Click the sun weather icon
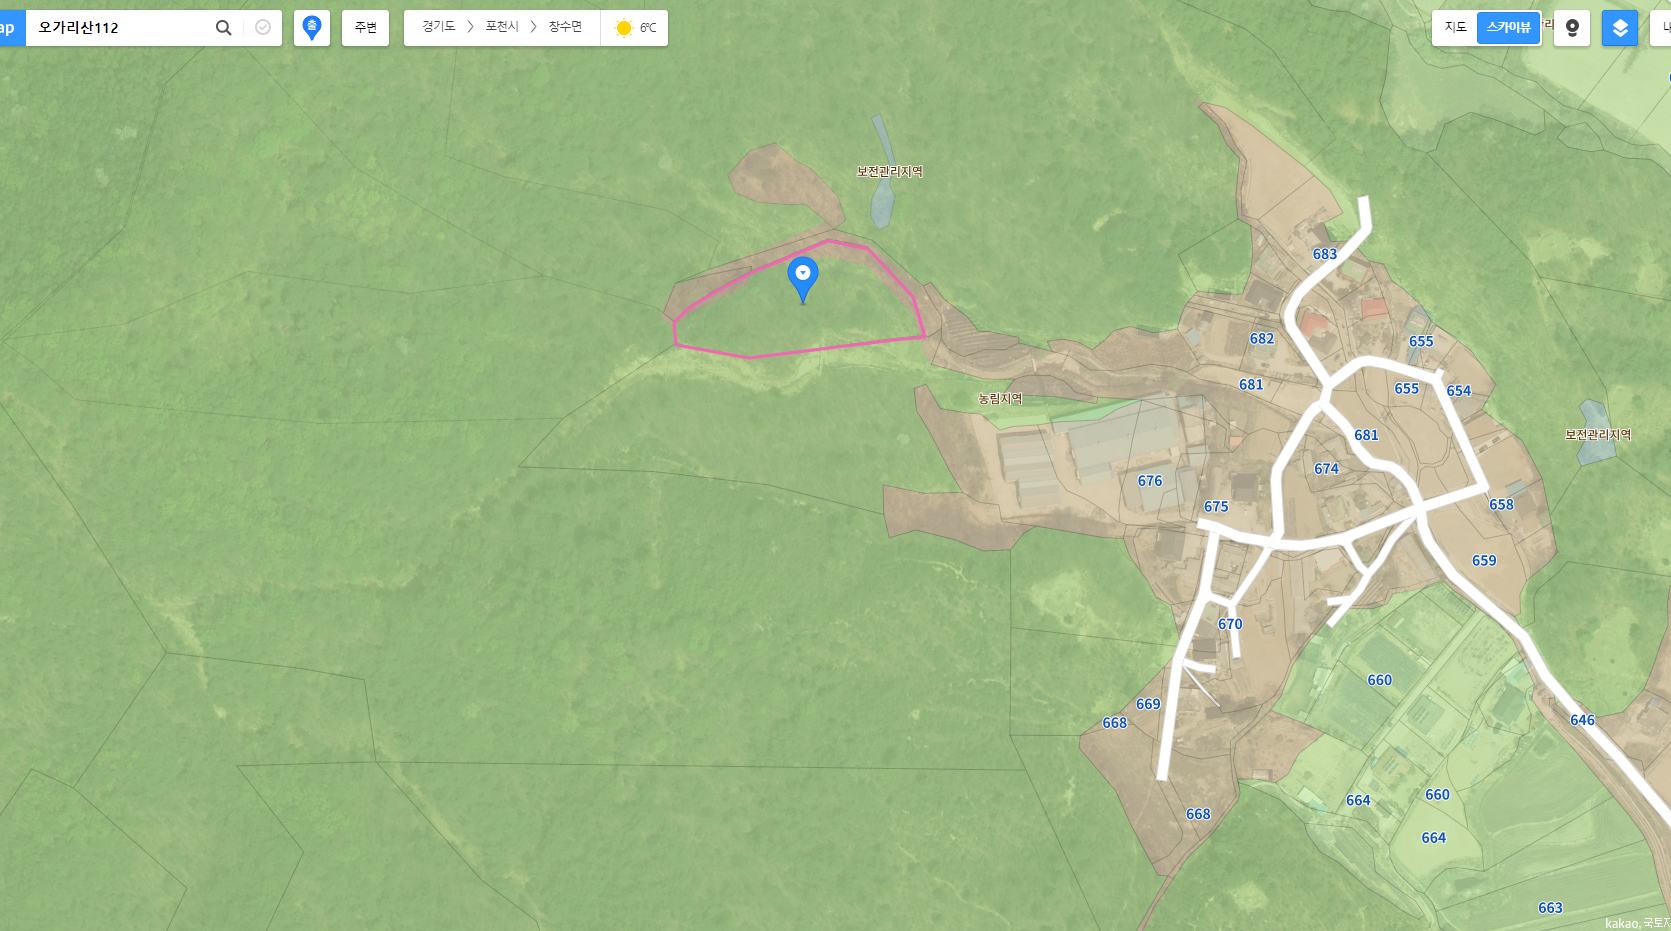This screenshot has height=931, width=1671. pos(624,28)
